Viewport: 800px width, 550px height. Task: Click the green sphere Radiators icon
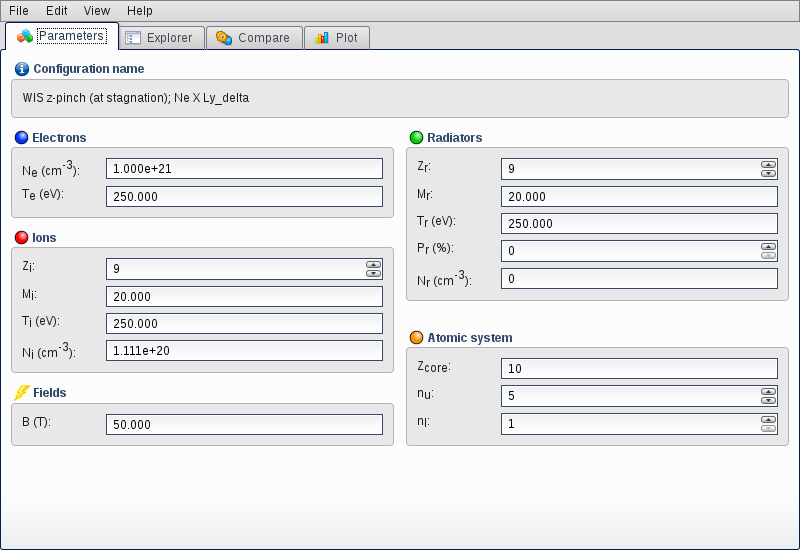(x=416, y=137)
